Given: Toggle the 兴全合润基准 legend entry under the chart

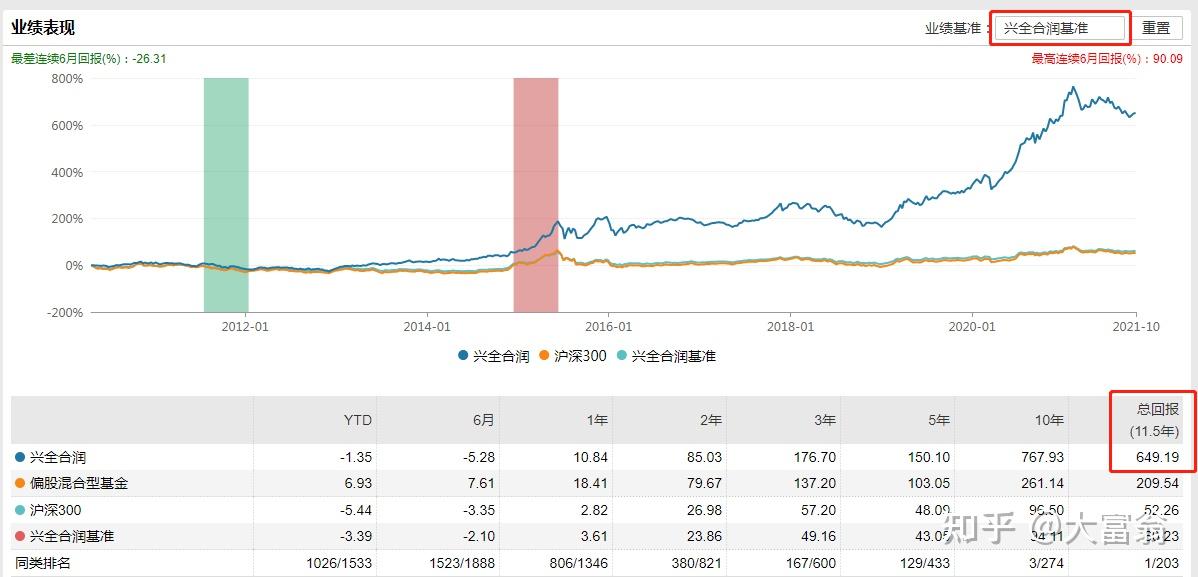Looking at the screenshot, I should pyautogui.click(x=666, y=355).
